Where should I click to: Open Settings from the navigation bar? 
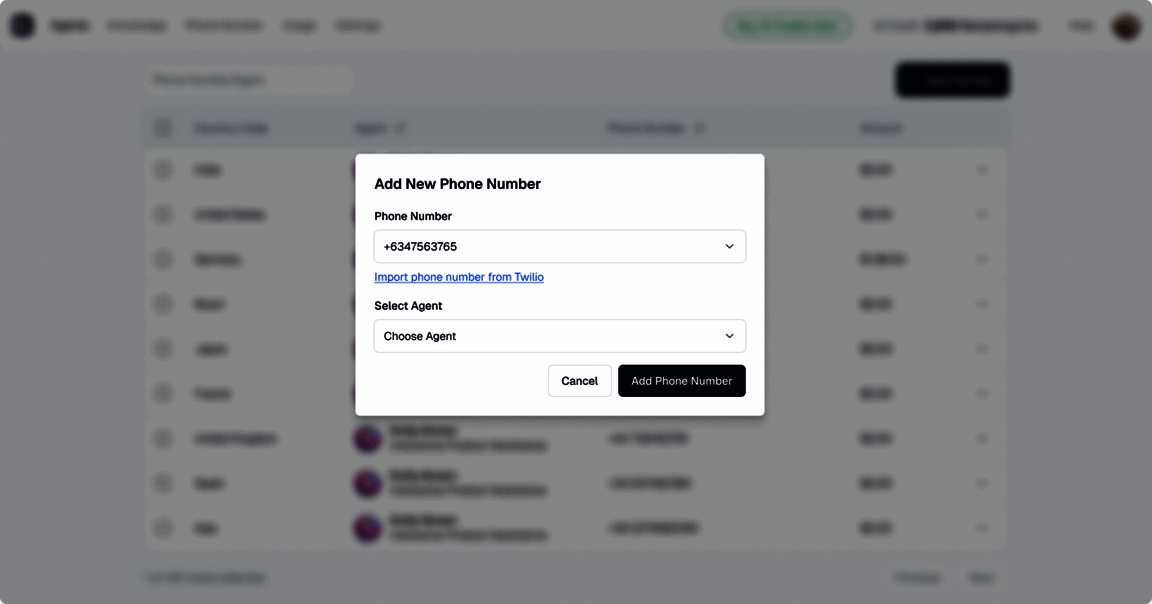click(x=358, y=25)
